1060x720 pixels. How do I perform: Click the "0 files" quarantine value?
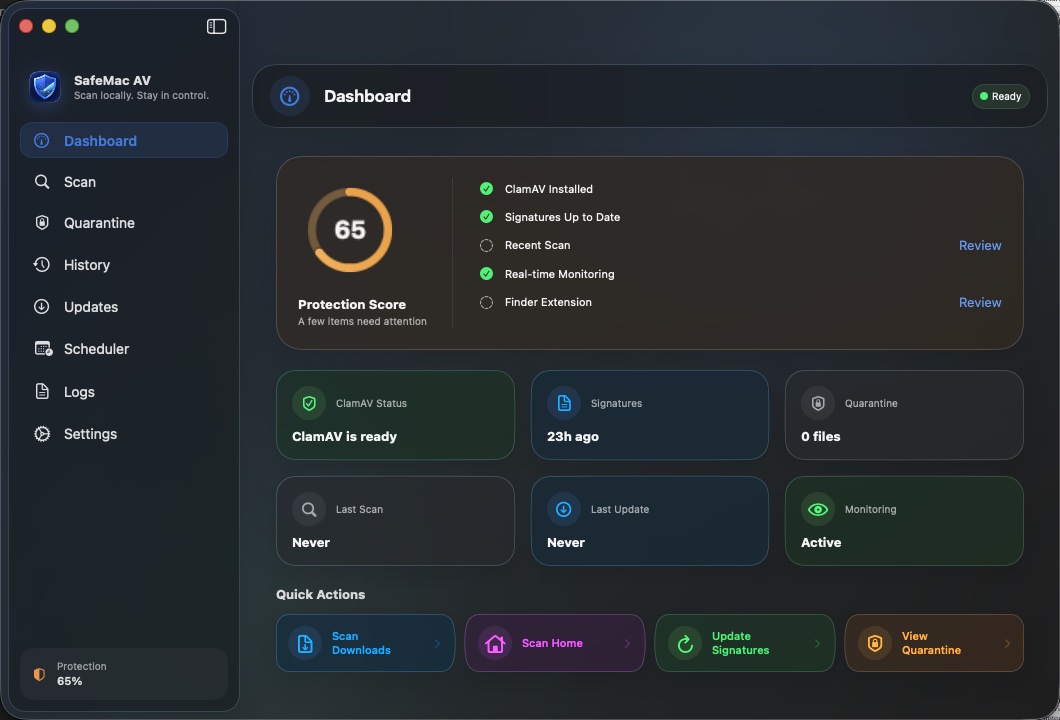[x=821, y=437]
